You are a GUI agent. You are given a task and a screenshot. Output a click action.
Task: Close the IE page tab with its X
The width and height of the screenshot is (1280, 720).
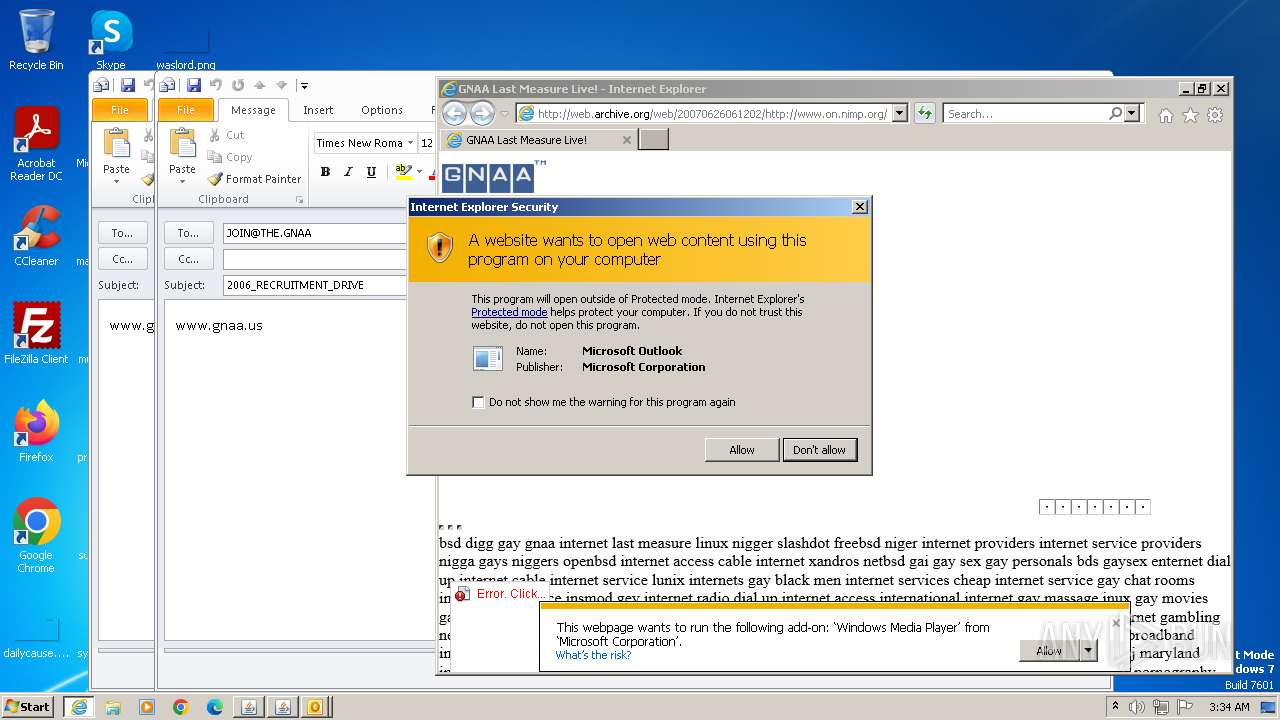click(627, 140)
